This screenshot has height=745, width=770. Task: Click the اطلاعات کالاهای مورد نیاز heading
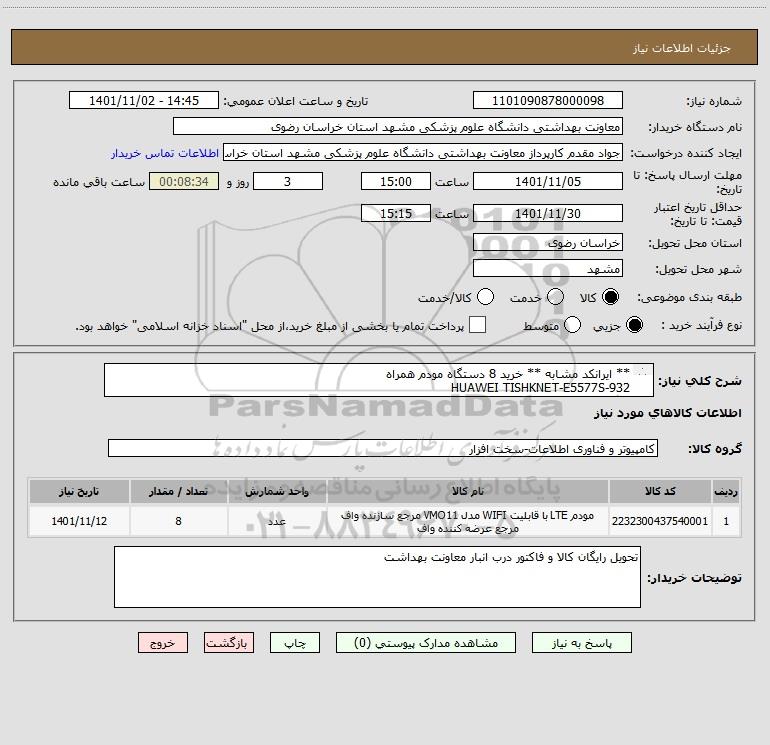tap(668, 413)
